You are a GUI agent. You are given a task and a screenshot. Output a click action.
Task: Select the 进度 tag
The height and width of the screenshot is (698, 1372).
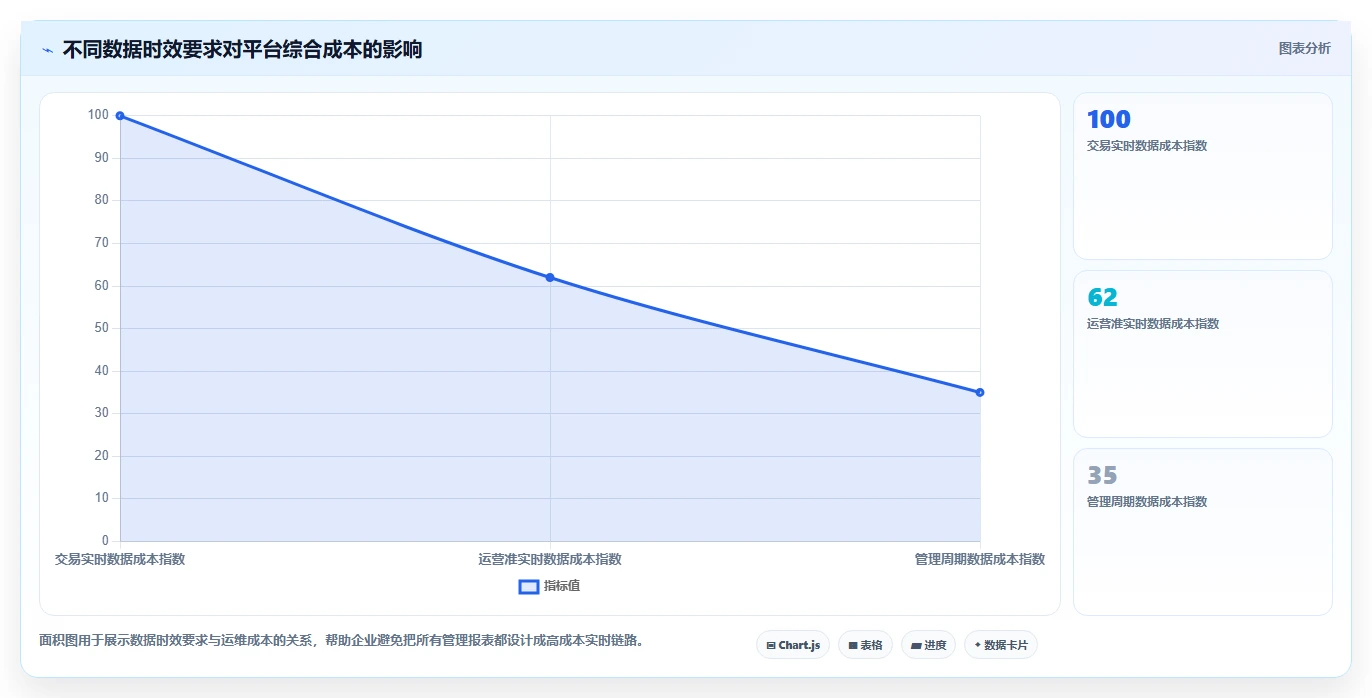[x=929, y=645]
